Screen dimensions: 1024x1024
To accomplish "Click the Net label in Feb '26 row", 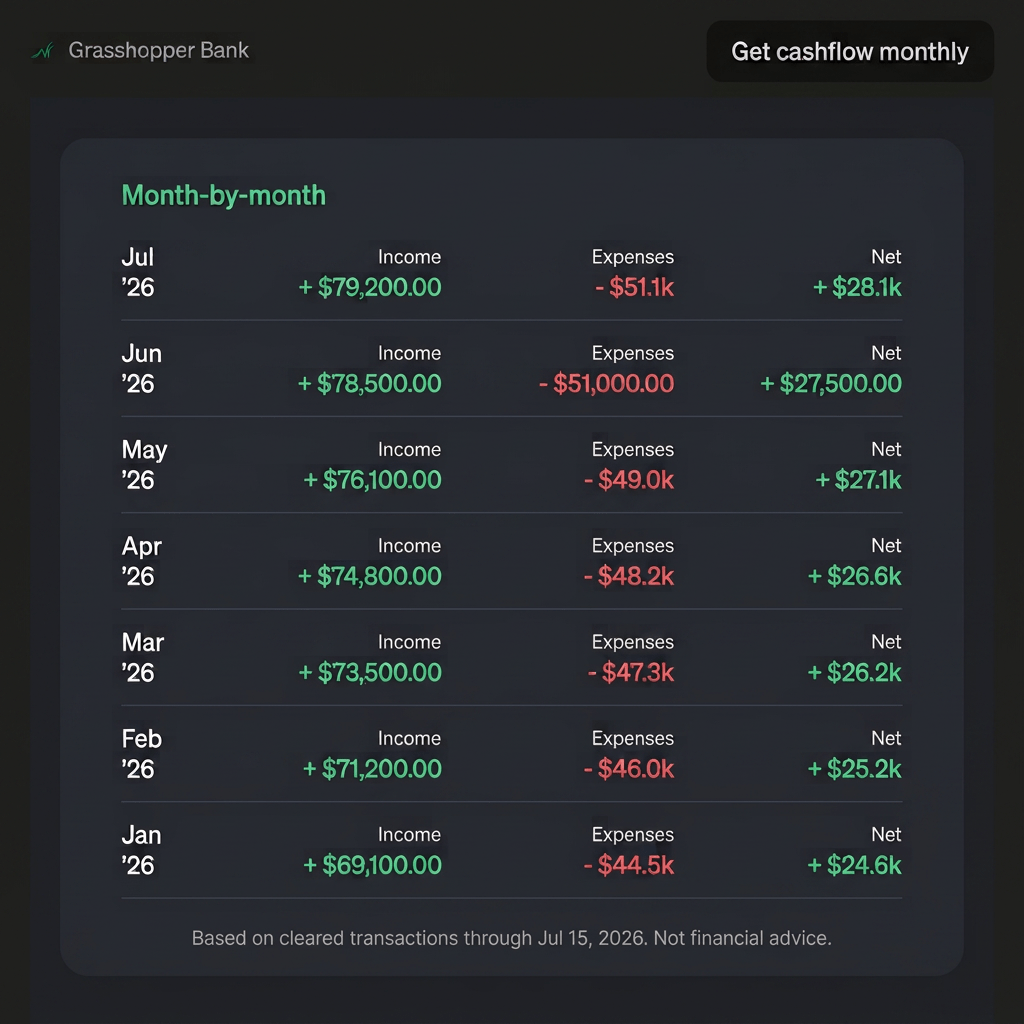I will pyautogui.click(x=886, y=738).
